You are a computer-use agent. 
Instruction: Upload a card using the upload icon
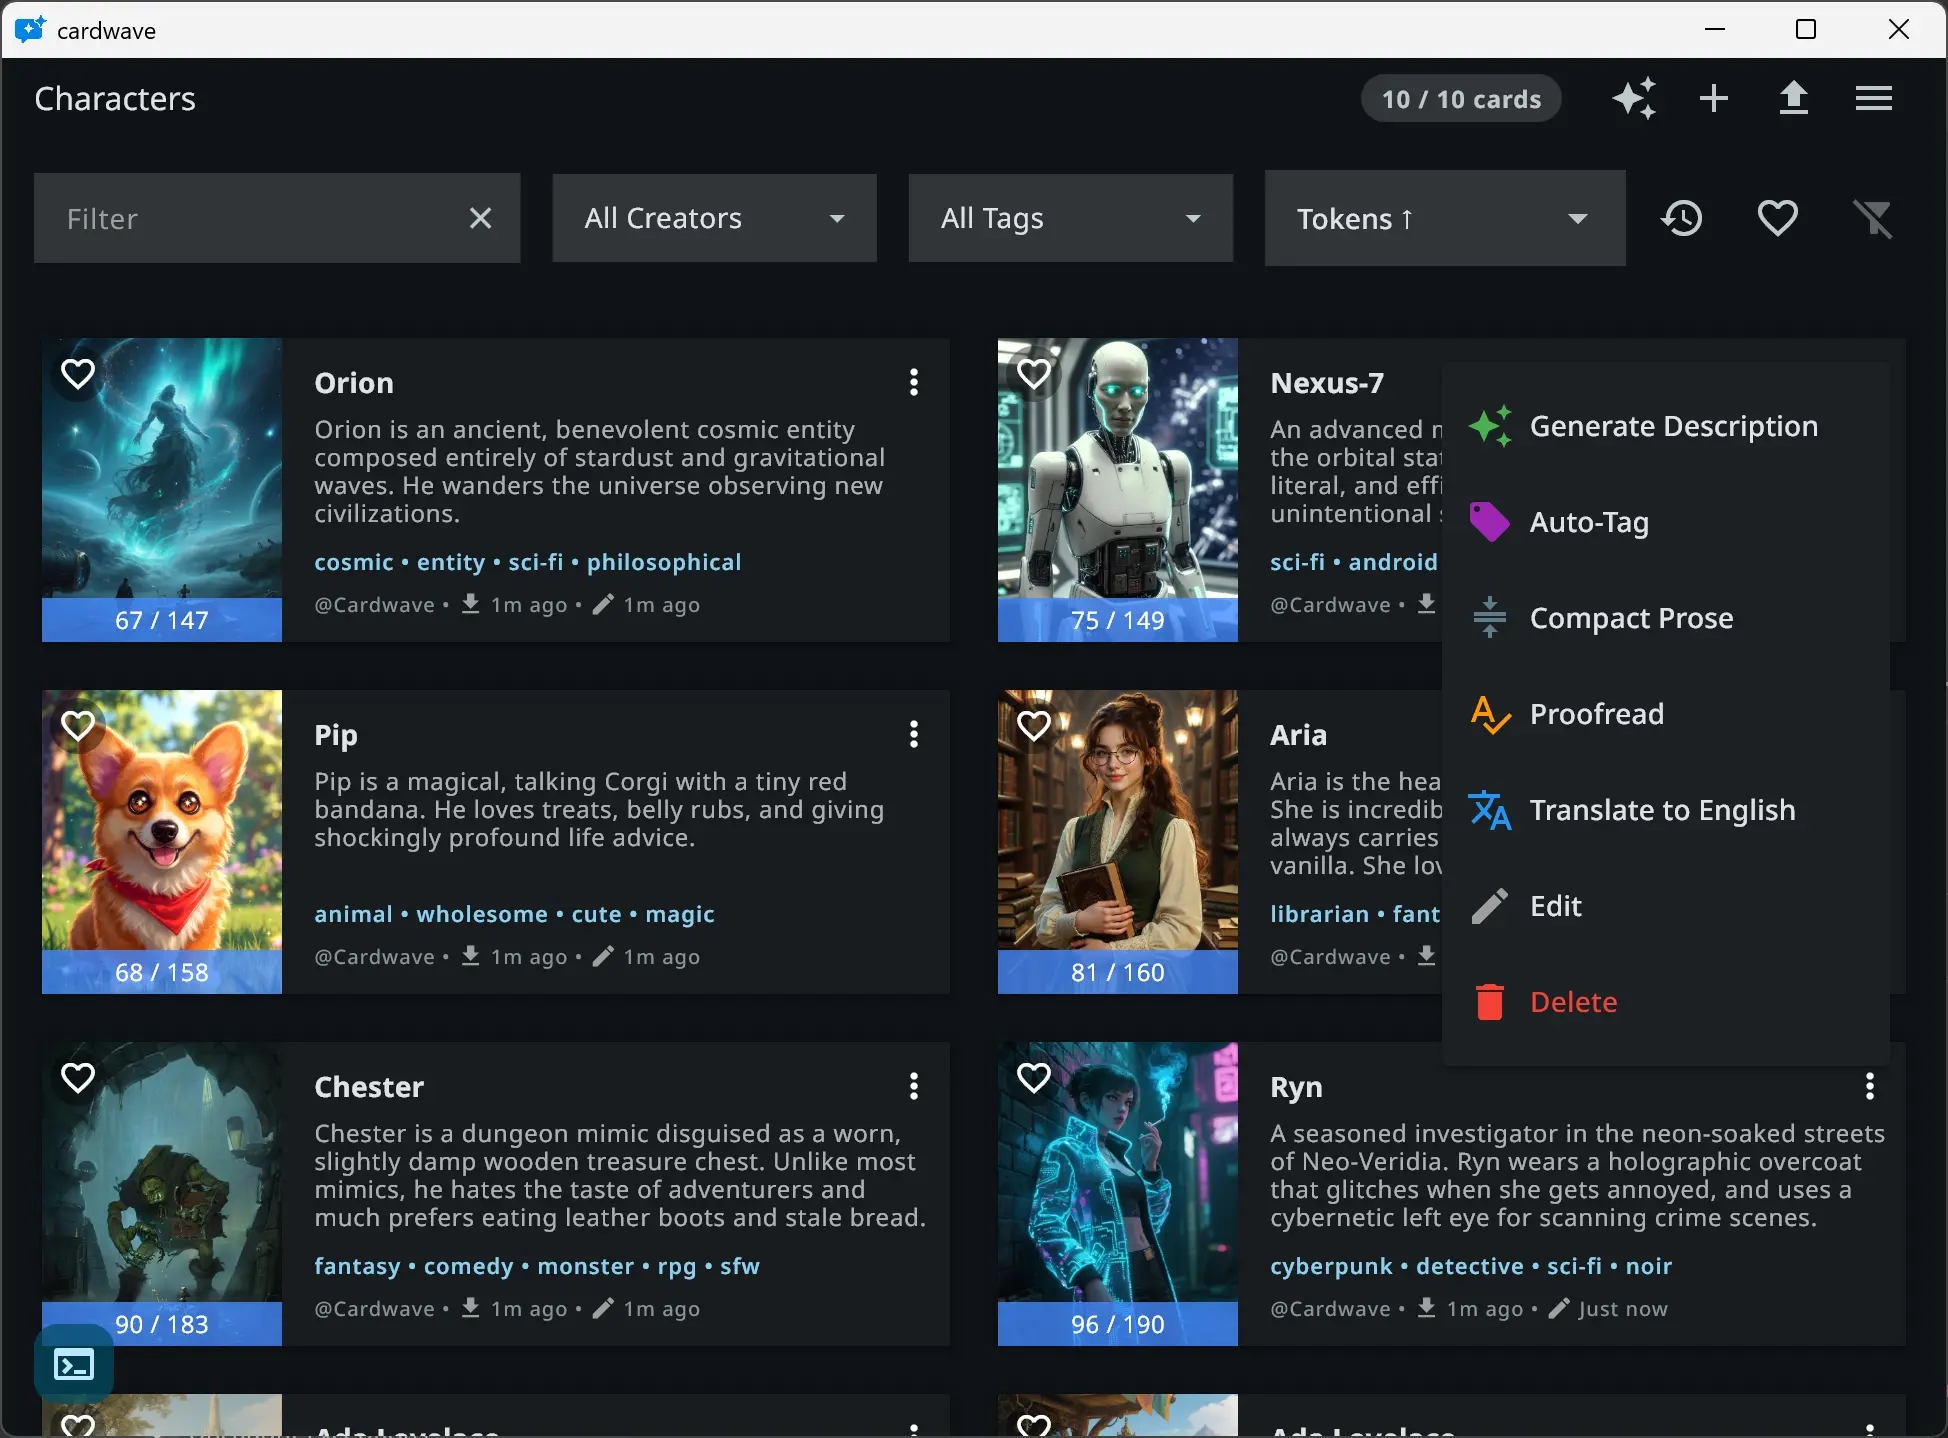(1793, 98)
